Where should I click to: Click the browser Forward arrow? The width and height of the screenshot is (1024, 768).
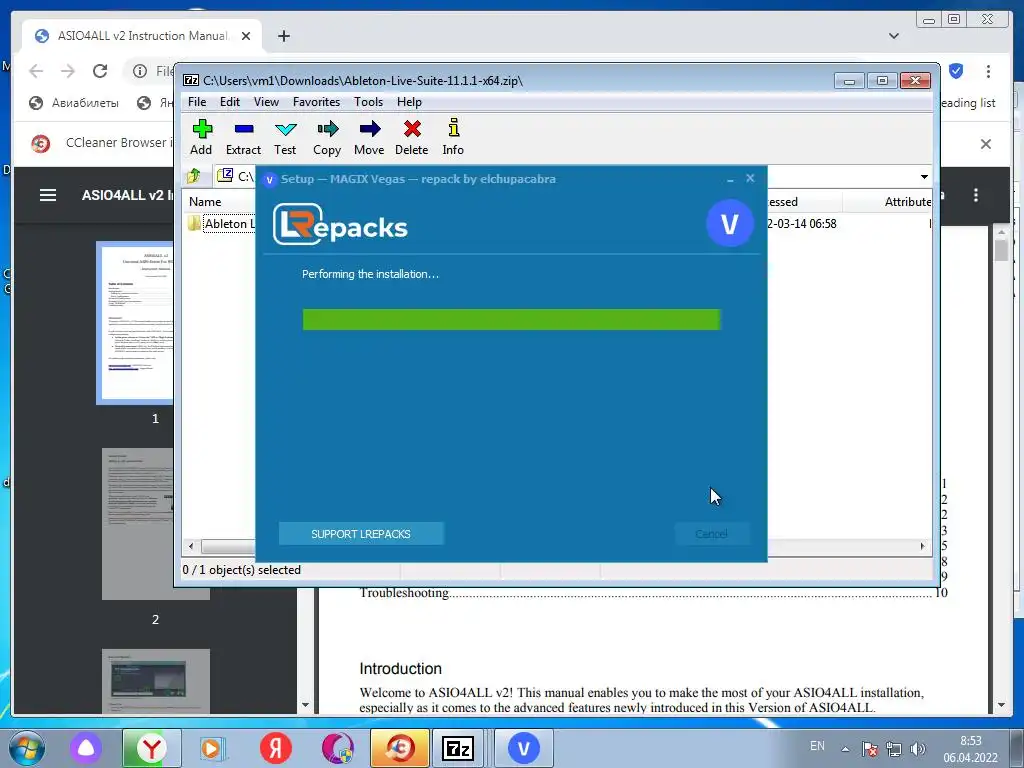pyautogui.click(x=68, y=71)
